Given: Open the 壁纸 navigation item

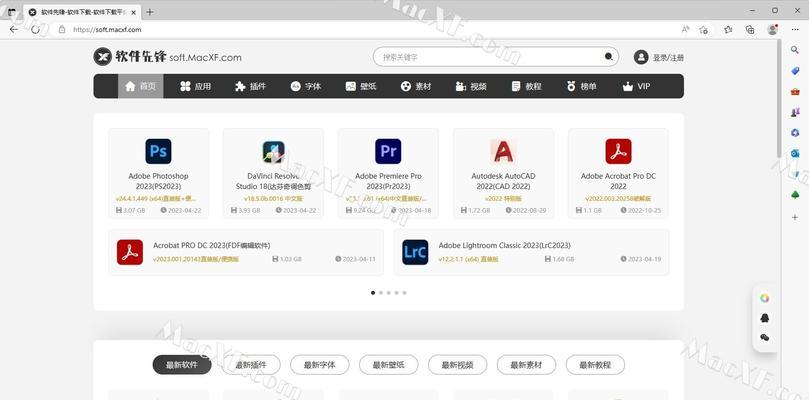Looking at the screenshot, I should point(361,86).
